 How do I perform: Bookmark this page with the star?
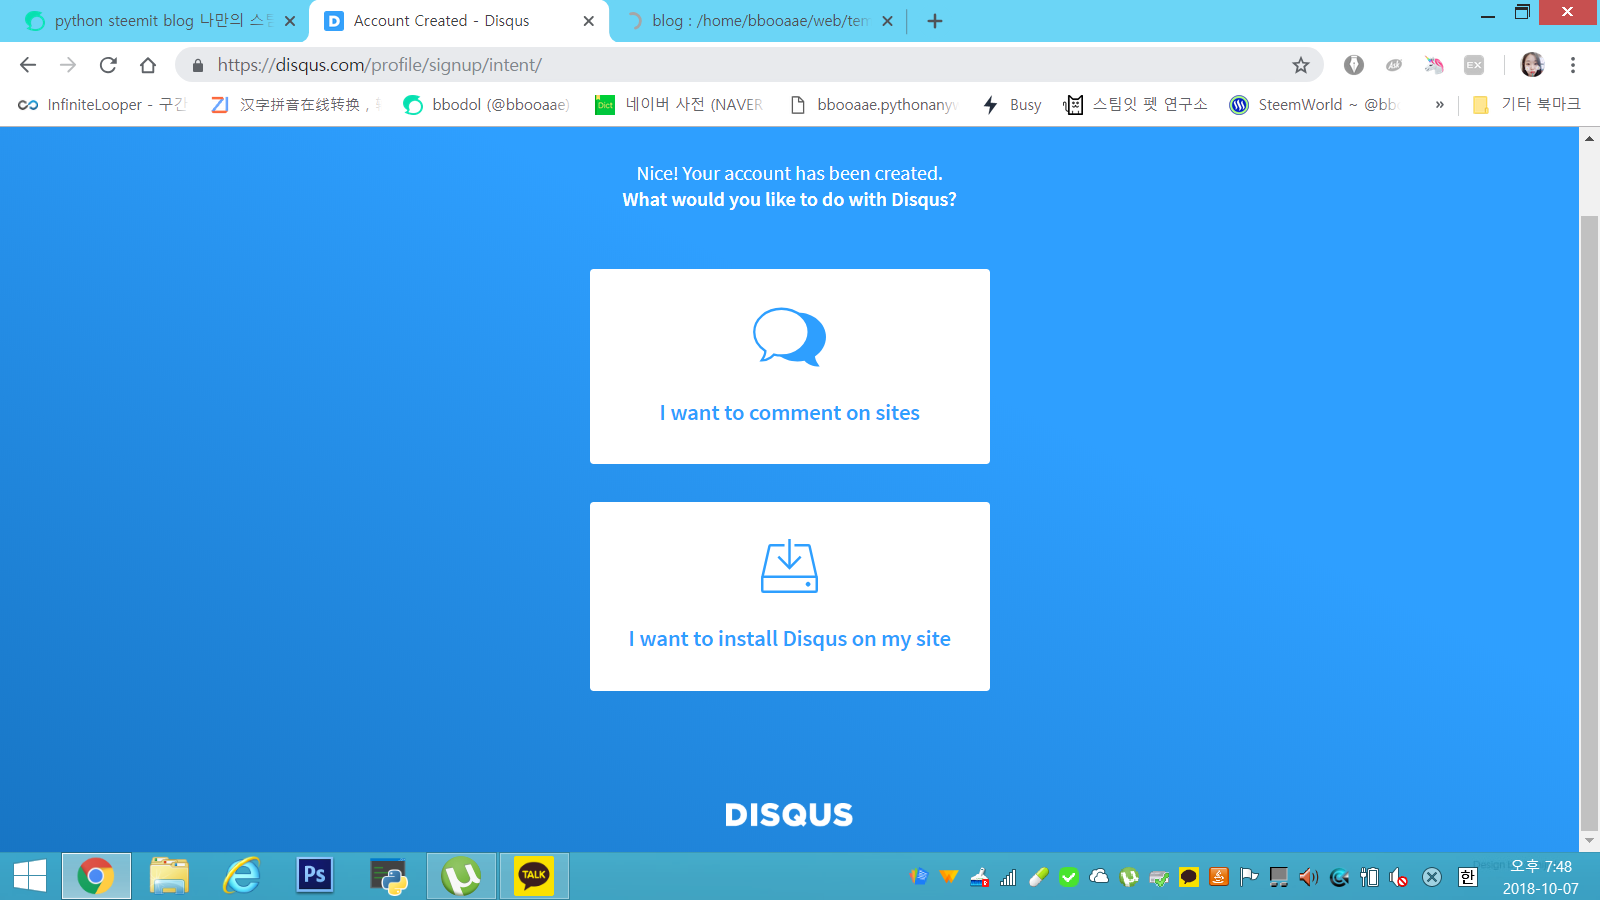click(1300, 65)
